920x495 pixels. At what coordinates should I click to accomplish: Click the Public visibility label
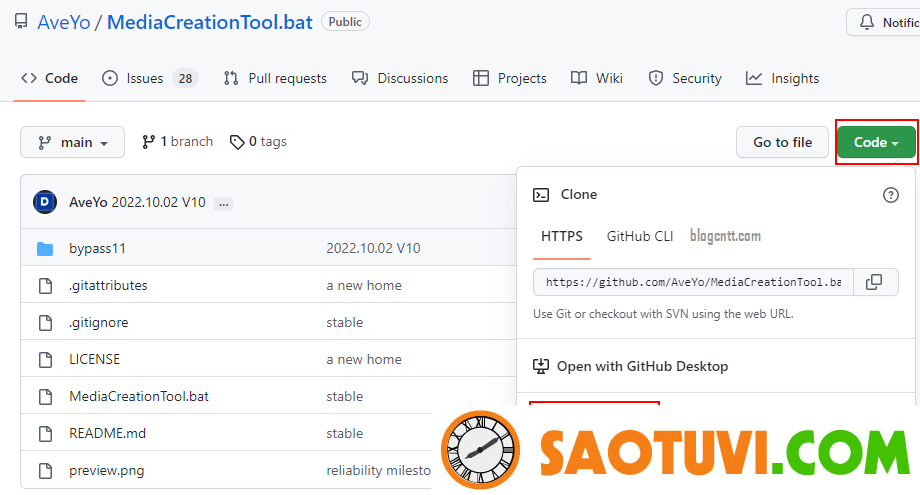[x=345, y=22]
